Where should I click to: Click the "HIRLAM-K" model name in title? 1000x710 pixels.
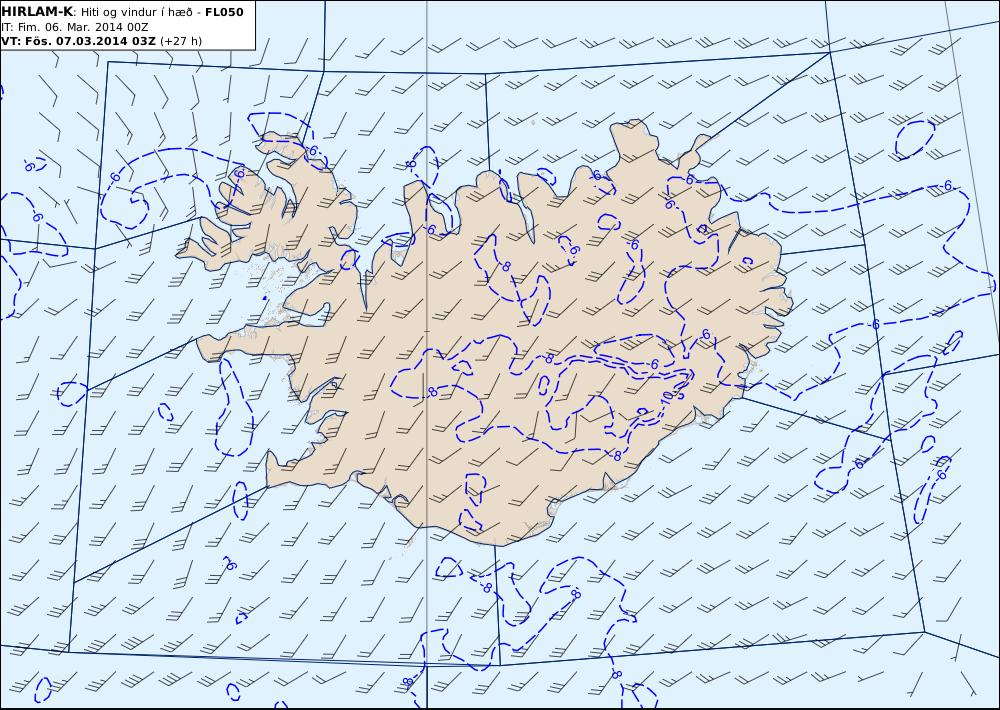click(37, 12)
